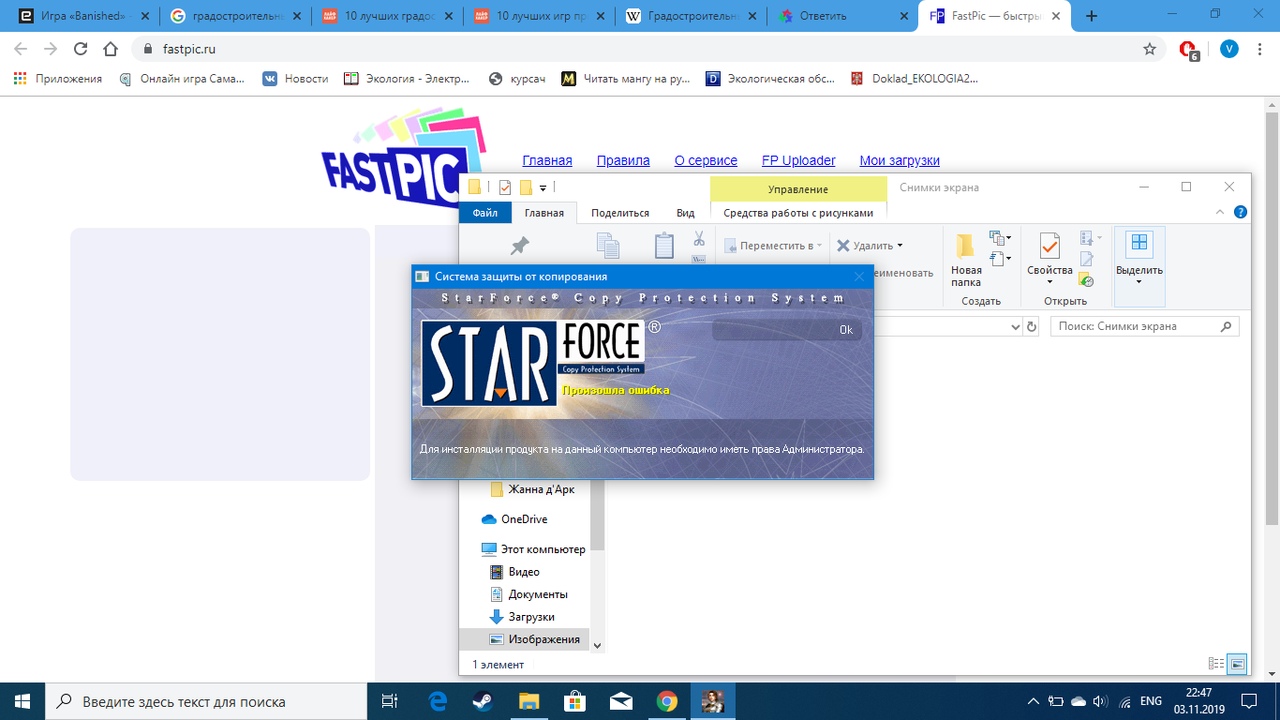
Task: Refresh the Explorer folder view
Action: pos(1032,327)
